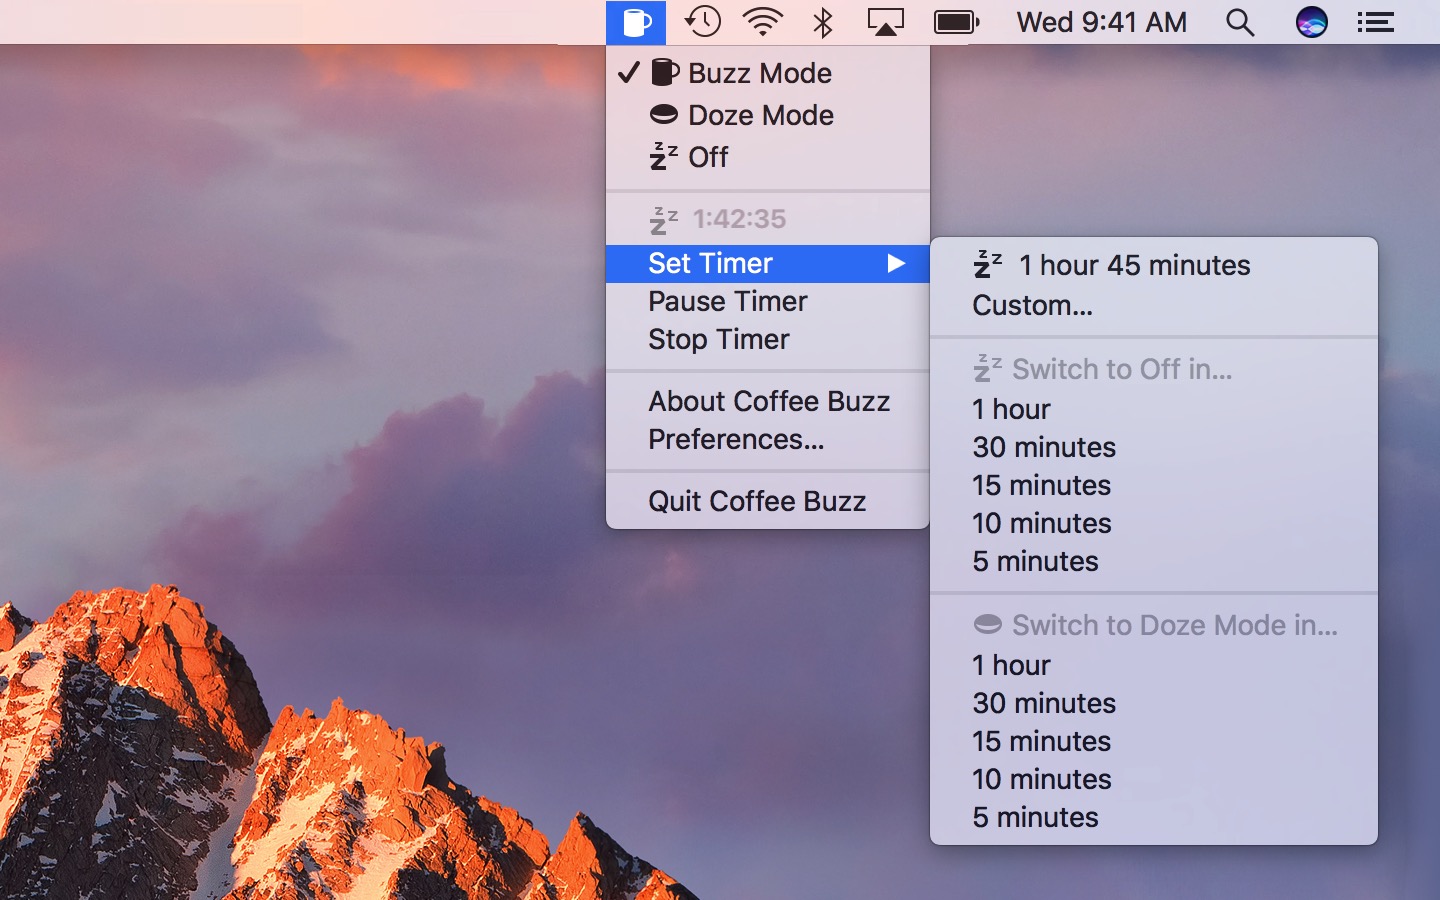Quit Coffee Buzz
The width and height of the screenshot is (1440, 900).
click(756, 501)
